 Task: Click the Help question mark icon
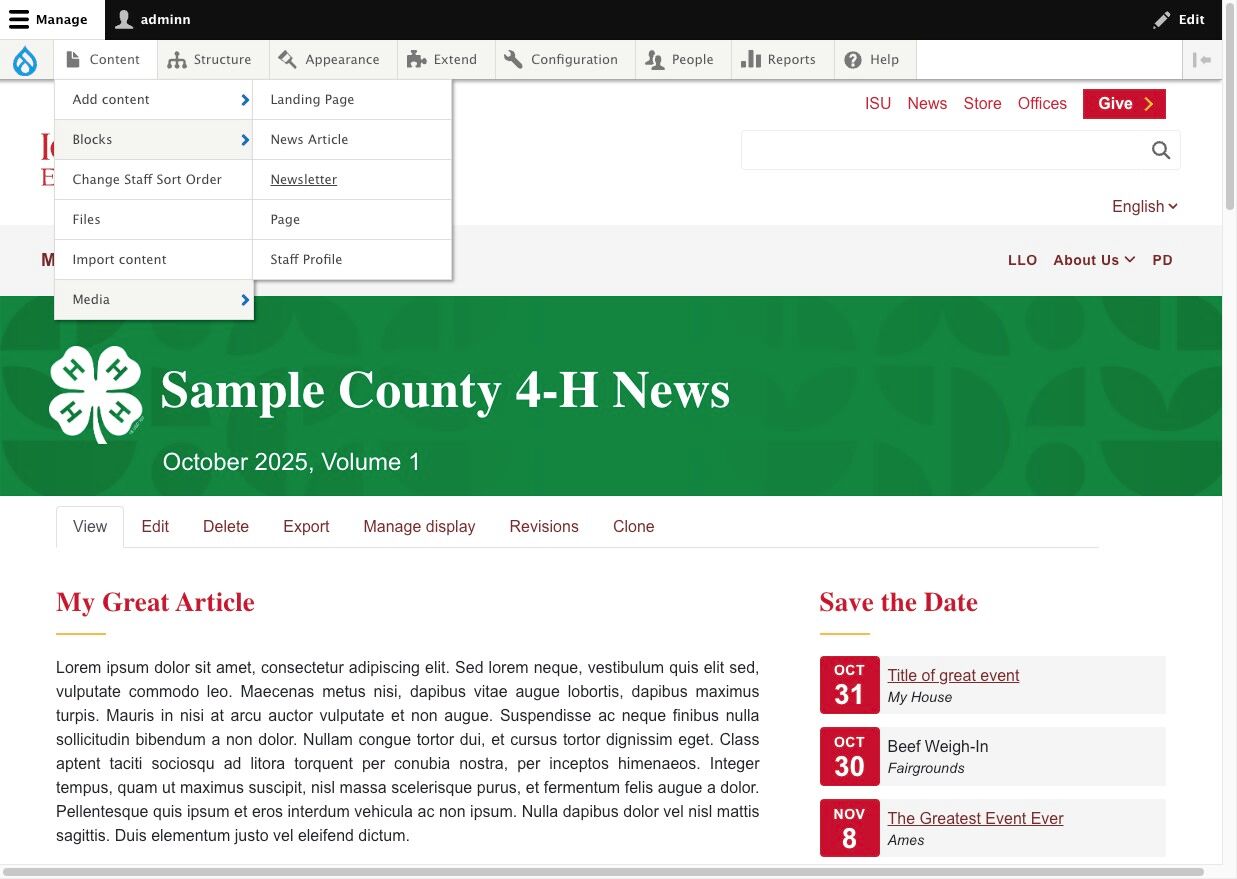pos(853,60)
